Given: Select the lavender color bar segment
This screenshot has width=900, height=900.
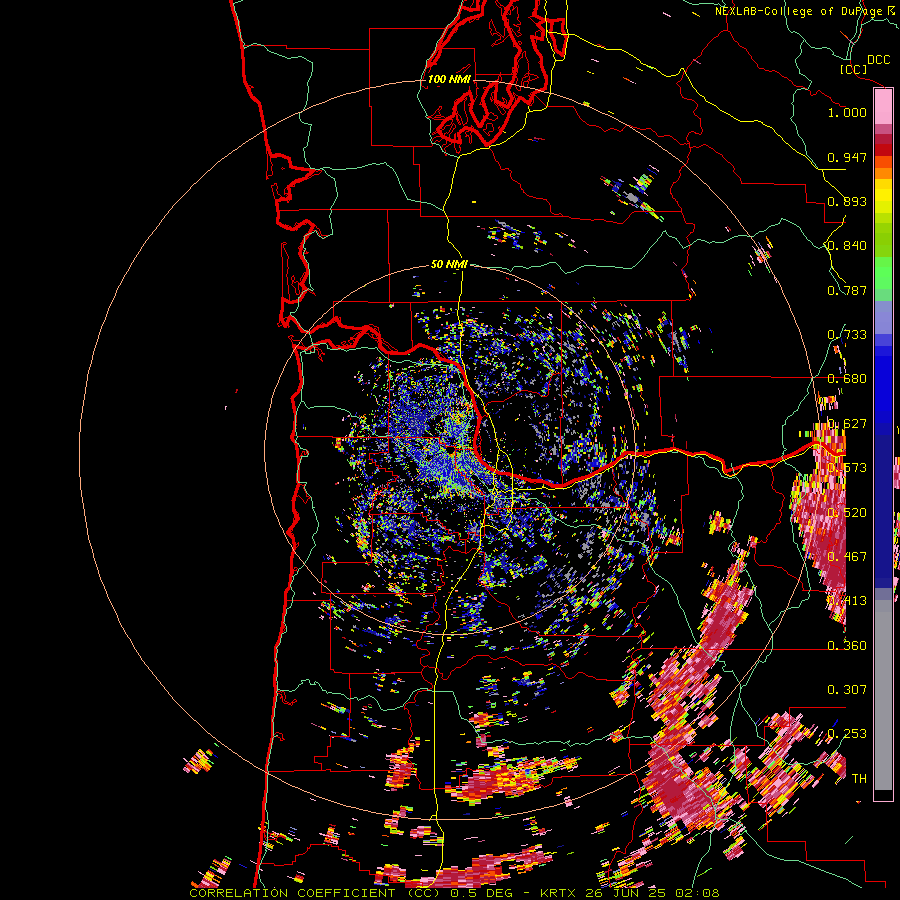Looking at the screenshot, I should [x=883, y=317].
